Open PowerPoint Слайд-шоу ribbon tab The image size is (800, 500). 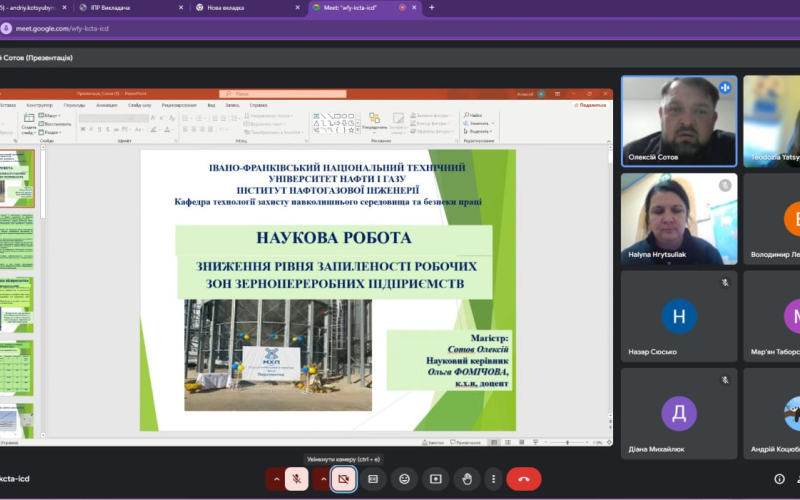140,105
